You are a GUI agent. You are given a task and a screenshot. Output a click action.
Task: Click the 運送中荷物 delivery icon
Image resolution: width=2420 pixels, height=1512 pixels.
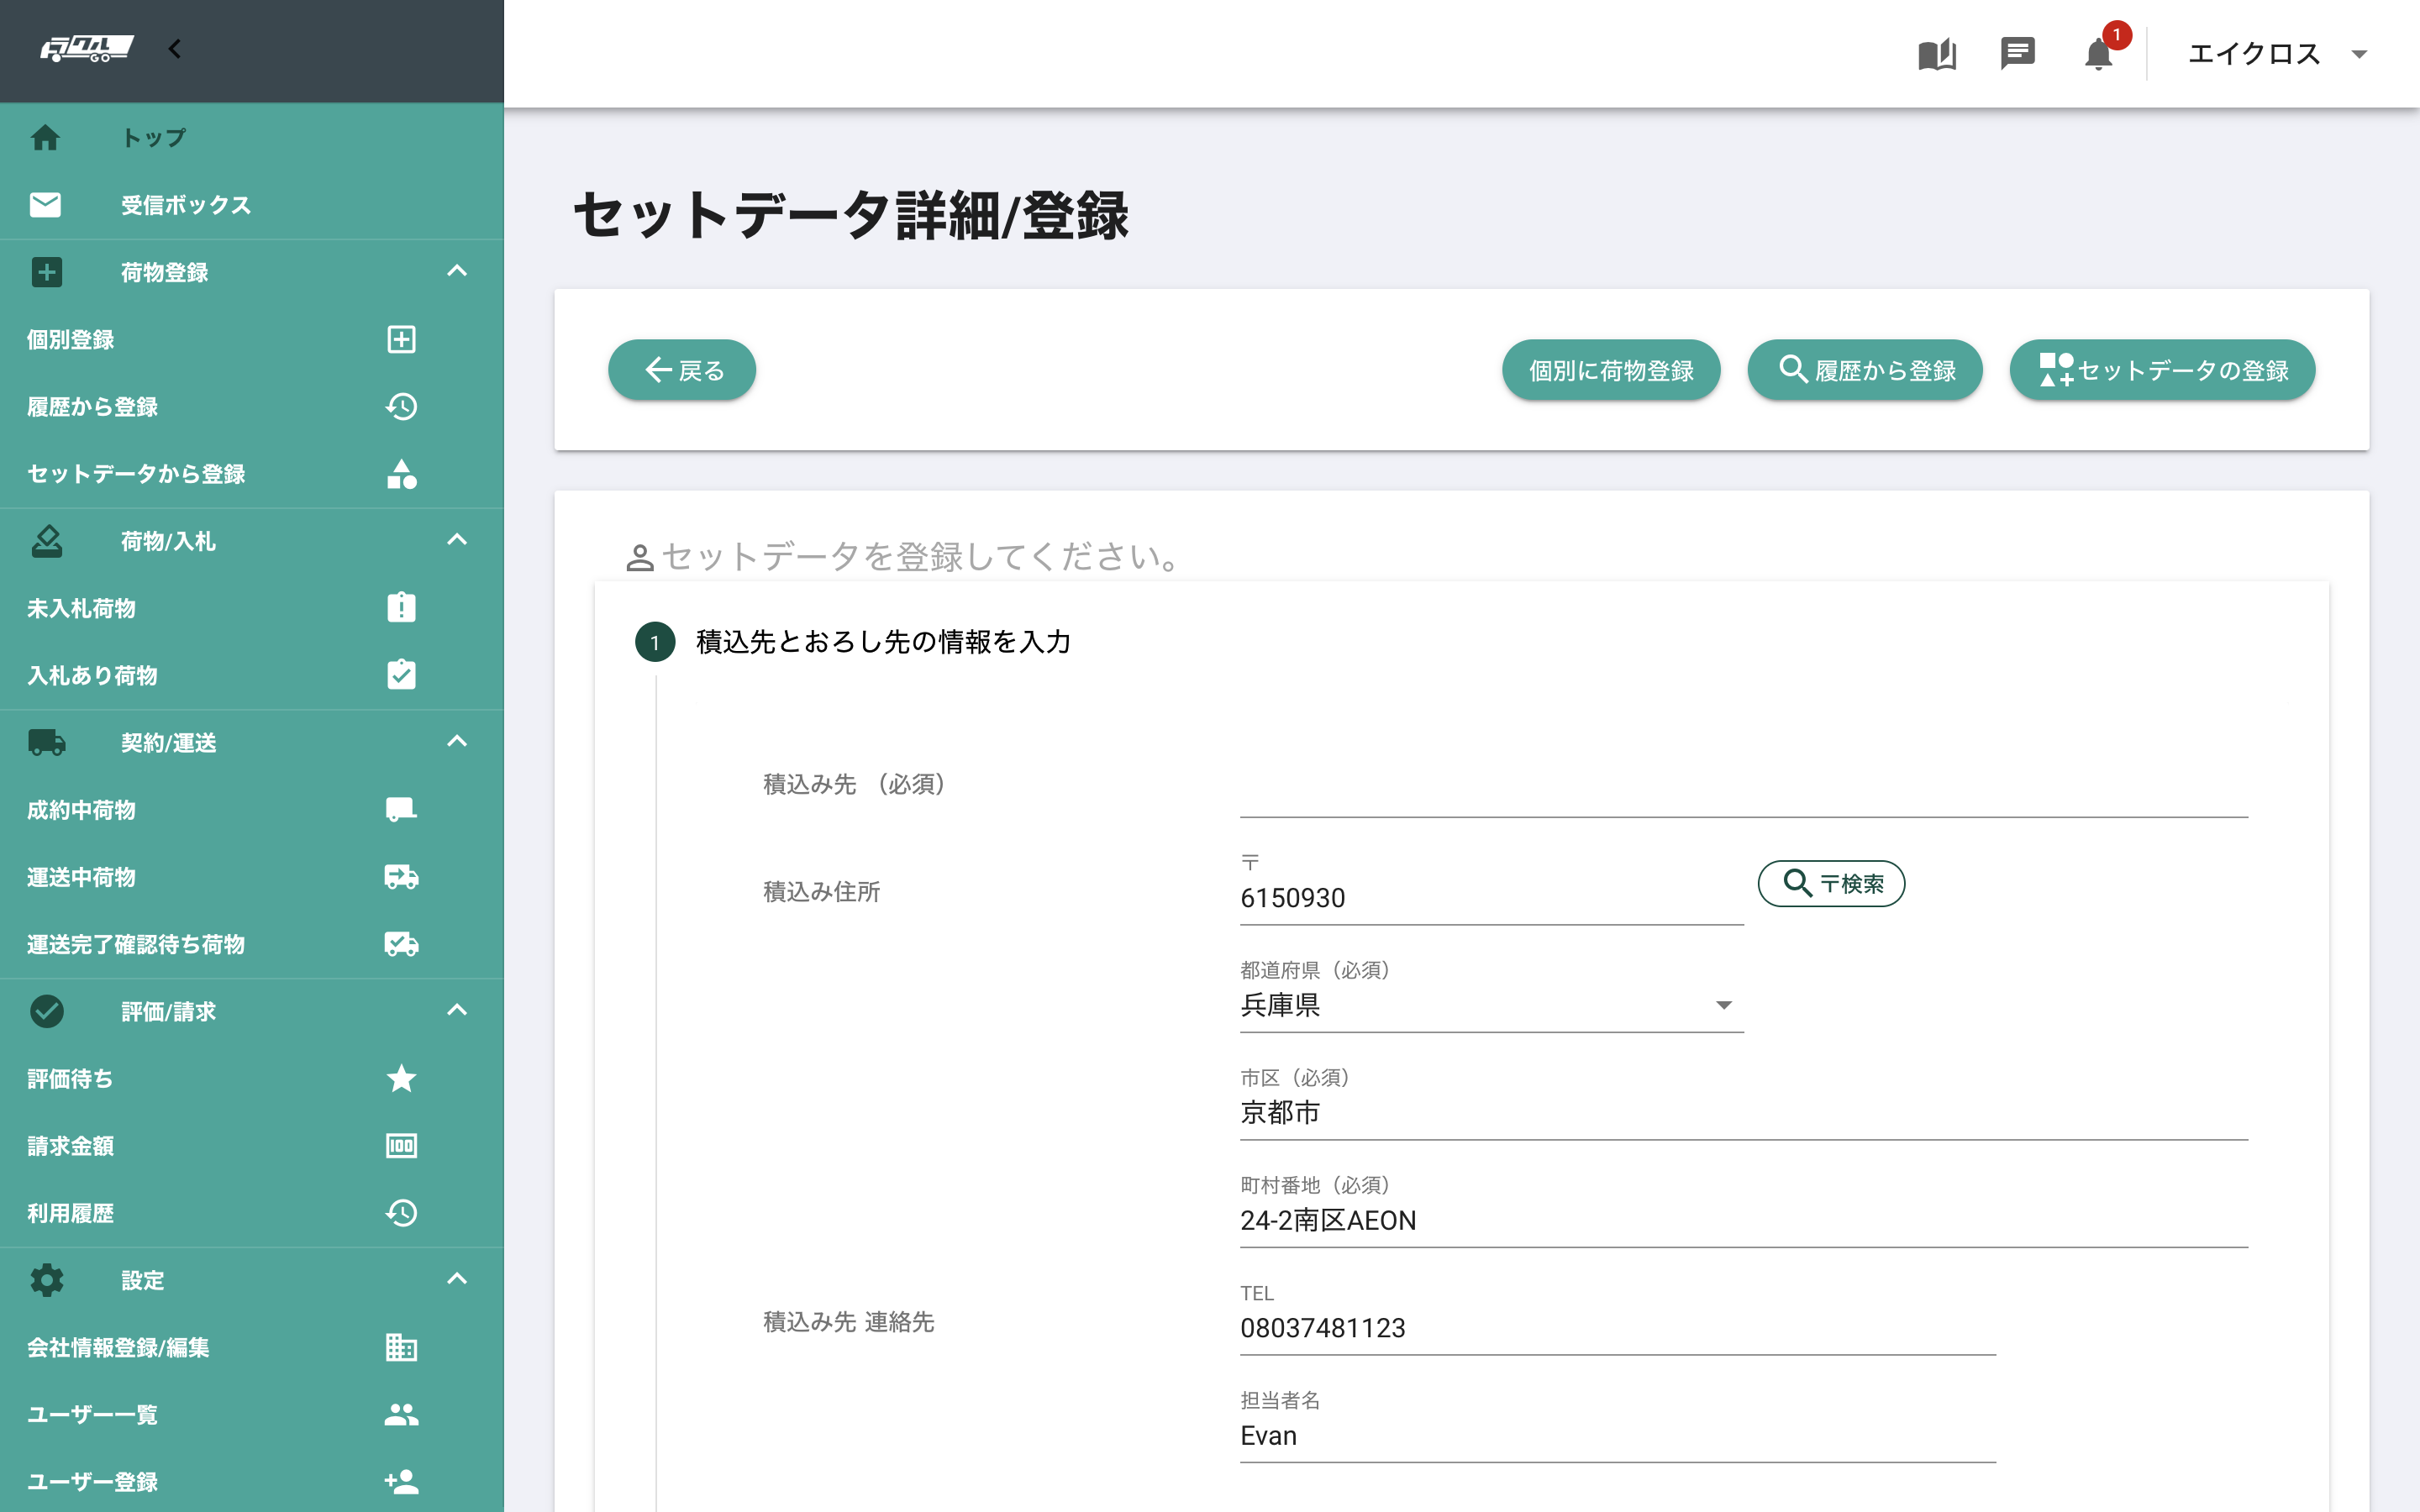[401, 877]
